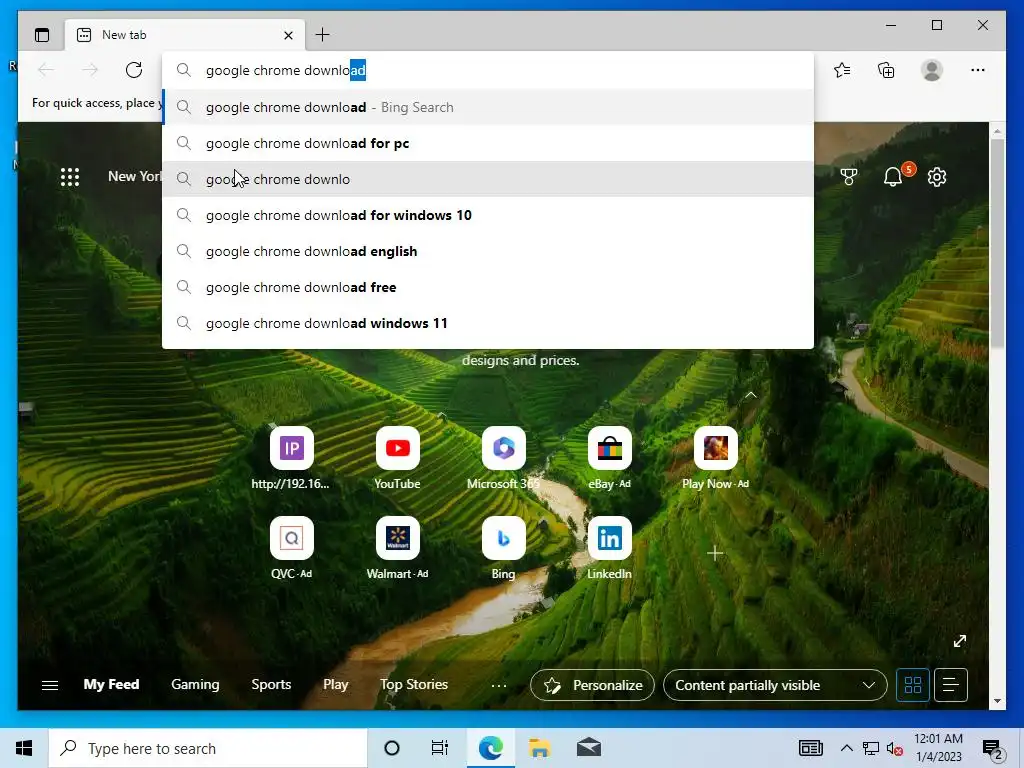Select the Sports feed tab
This screenshot has height=768, width=1024.
(271, 684)
